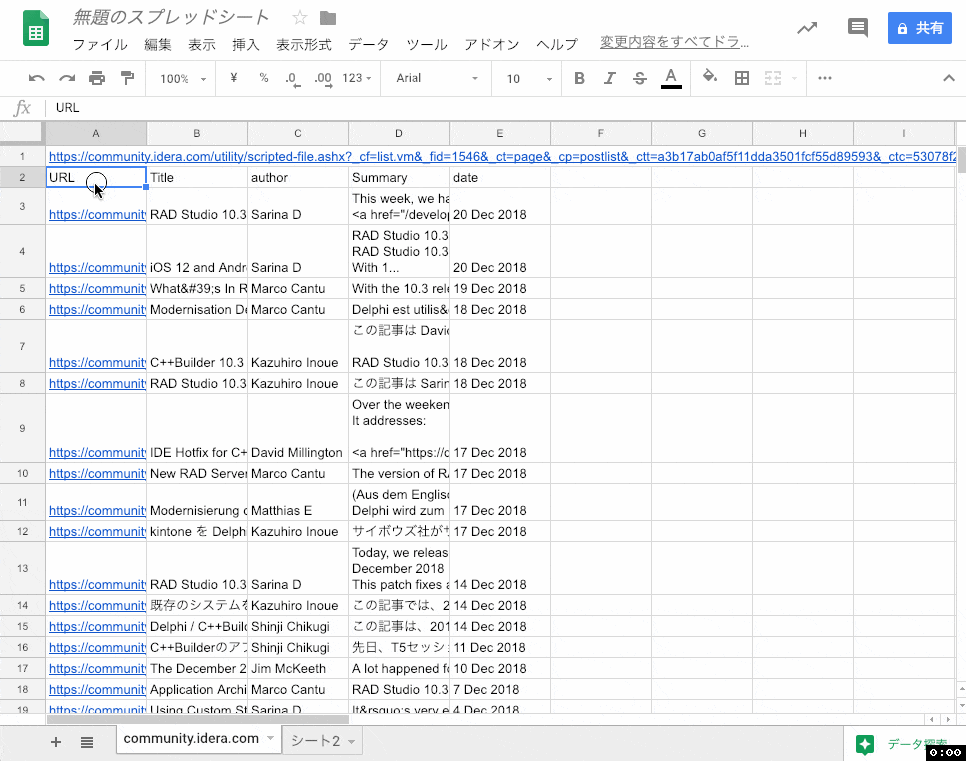
Task: Open the ヘルプ menu
Action: coord(557,44)
